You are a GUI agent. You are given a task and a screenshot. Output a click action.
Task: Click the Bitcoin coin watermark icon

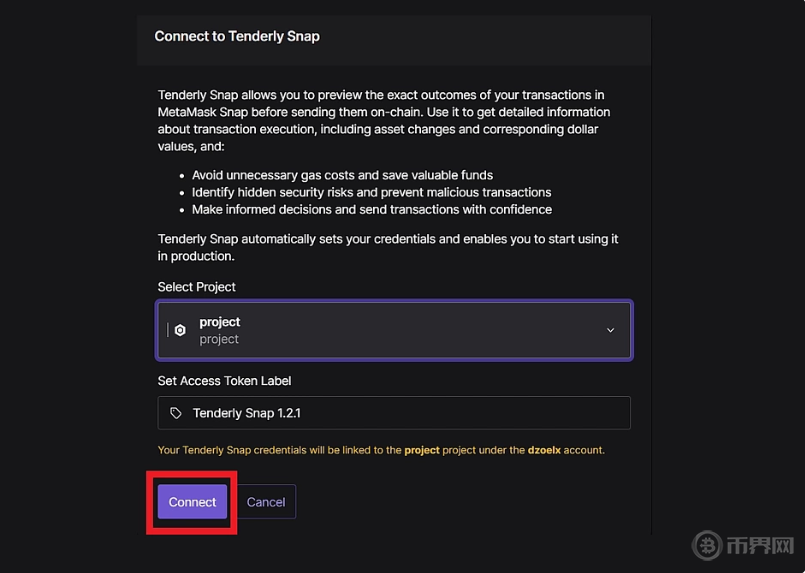click(708, 548)
